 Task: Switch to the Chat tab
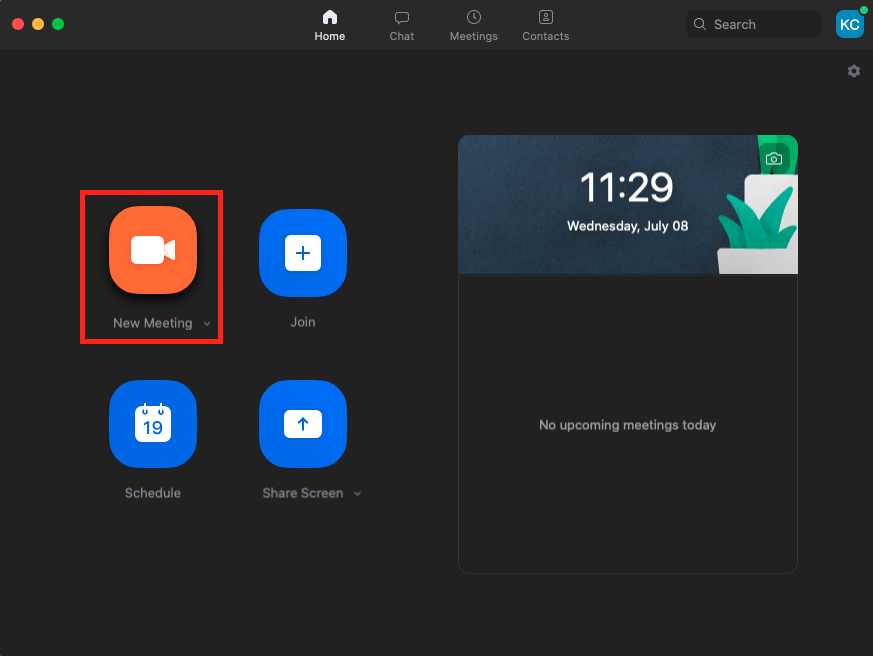coord(401,26)
